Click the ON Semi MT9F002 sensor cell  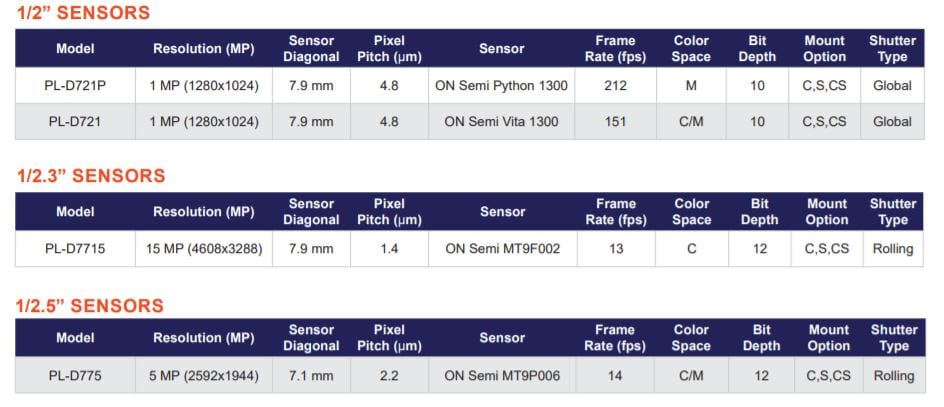(x=502, y=249)
